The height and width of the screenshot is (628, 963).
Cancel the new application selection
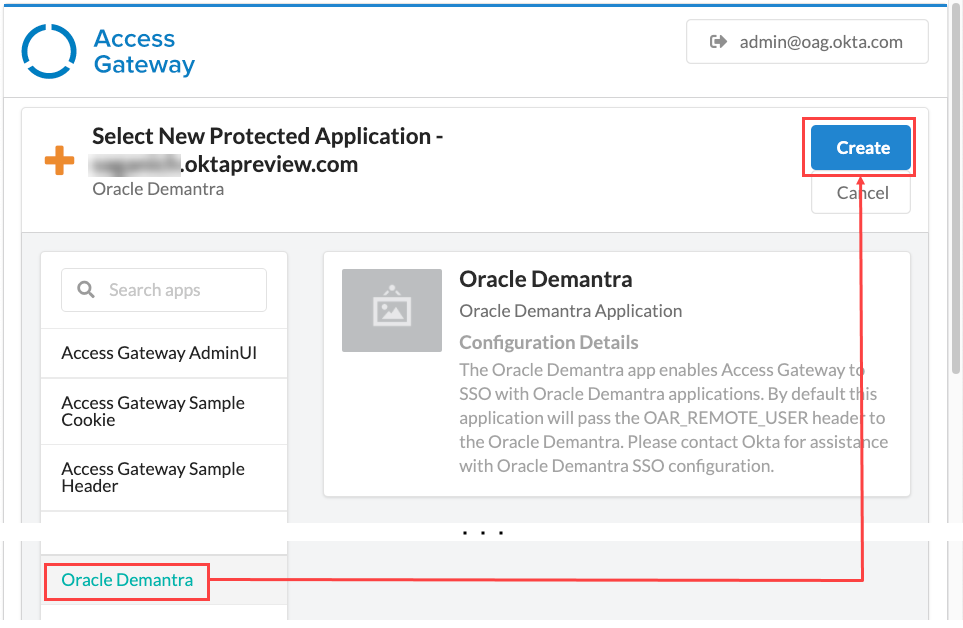[861, 194]
